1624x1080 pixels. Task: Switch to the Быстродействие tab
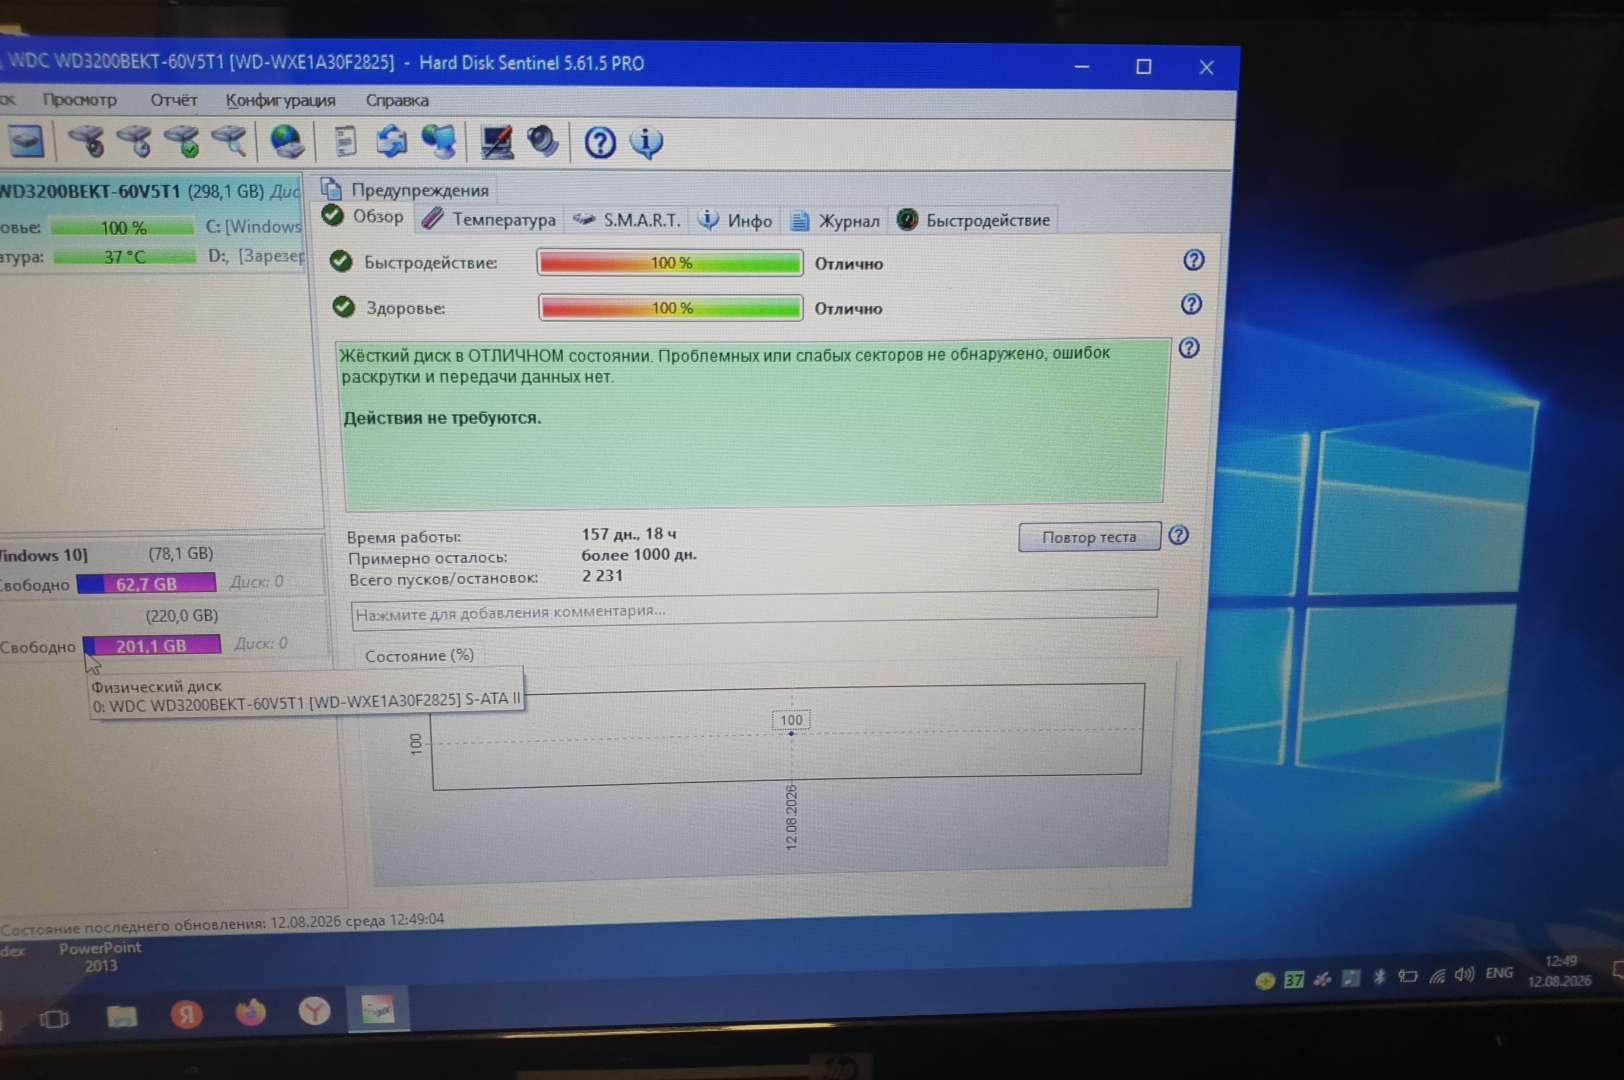(974, 220)
